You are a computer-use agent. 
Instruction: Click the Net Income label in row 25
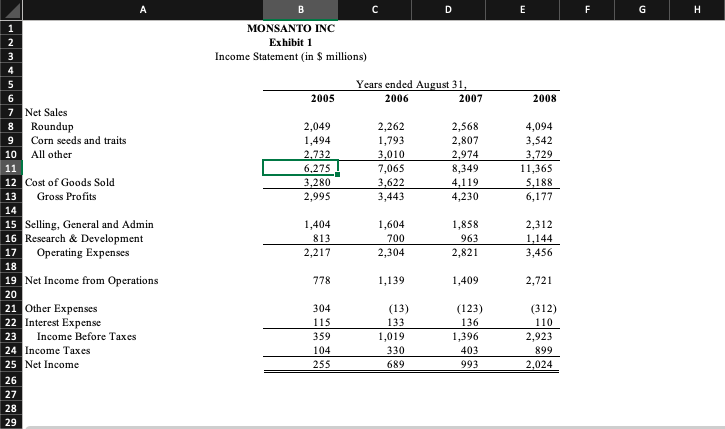(52, 364)
